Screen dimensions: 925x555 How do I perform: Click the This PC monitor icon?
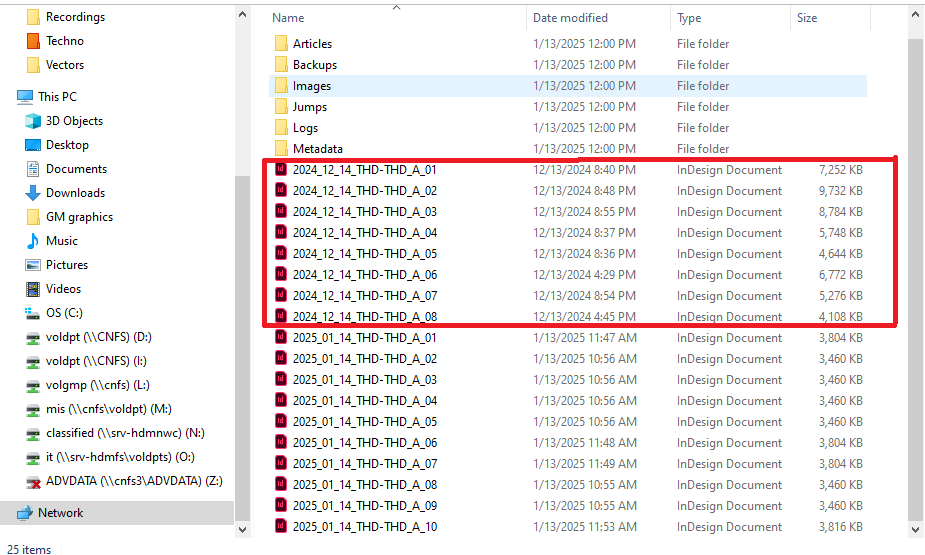click(24, 97)
